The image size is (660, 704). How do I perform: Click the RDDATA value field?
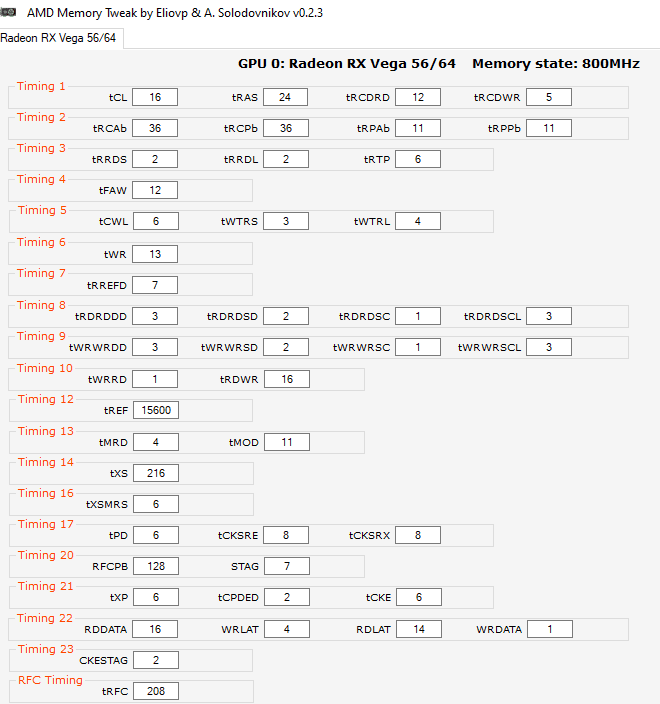pos(155,629)
